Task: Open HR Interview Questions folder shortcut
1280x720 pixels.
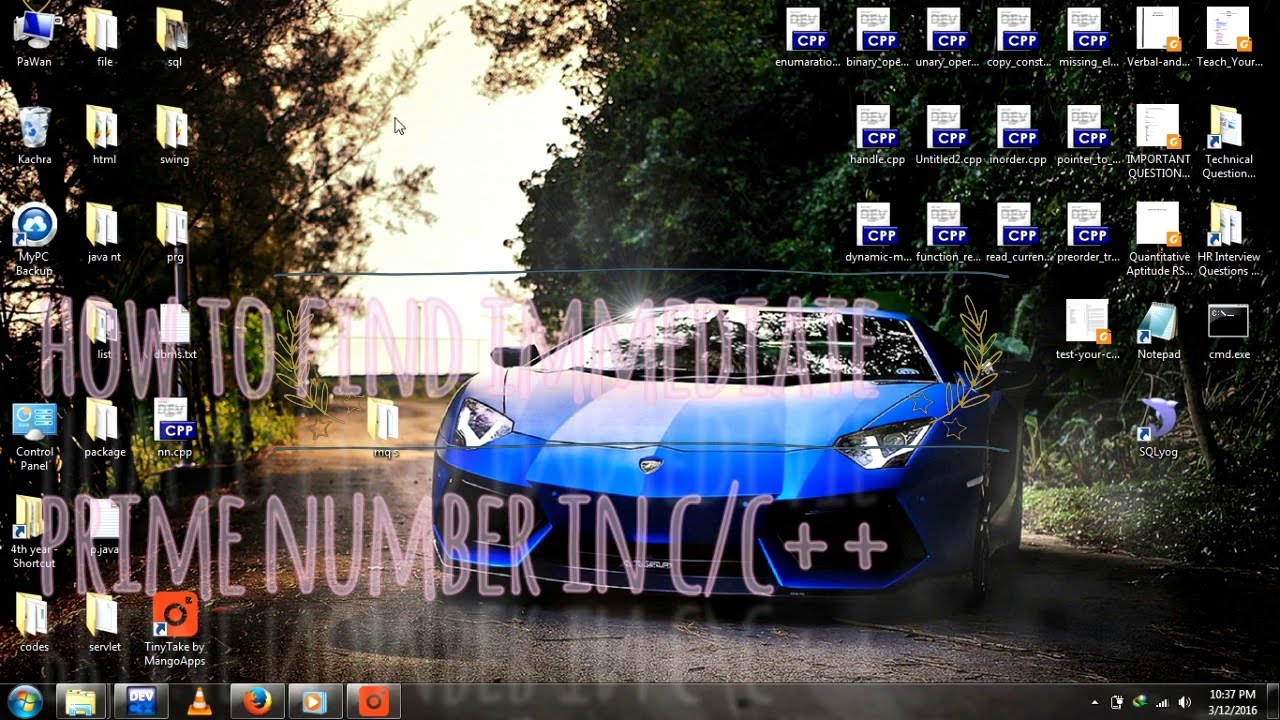Action: (1228, 239)
